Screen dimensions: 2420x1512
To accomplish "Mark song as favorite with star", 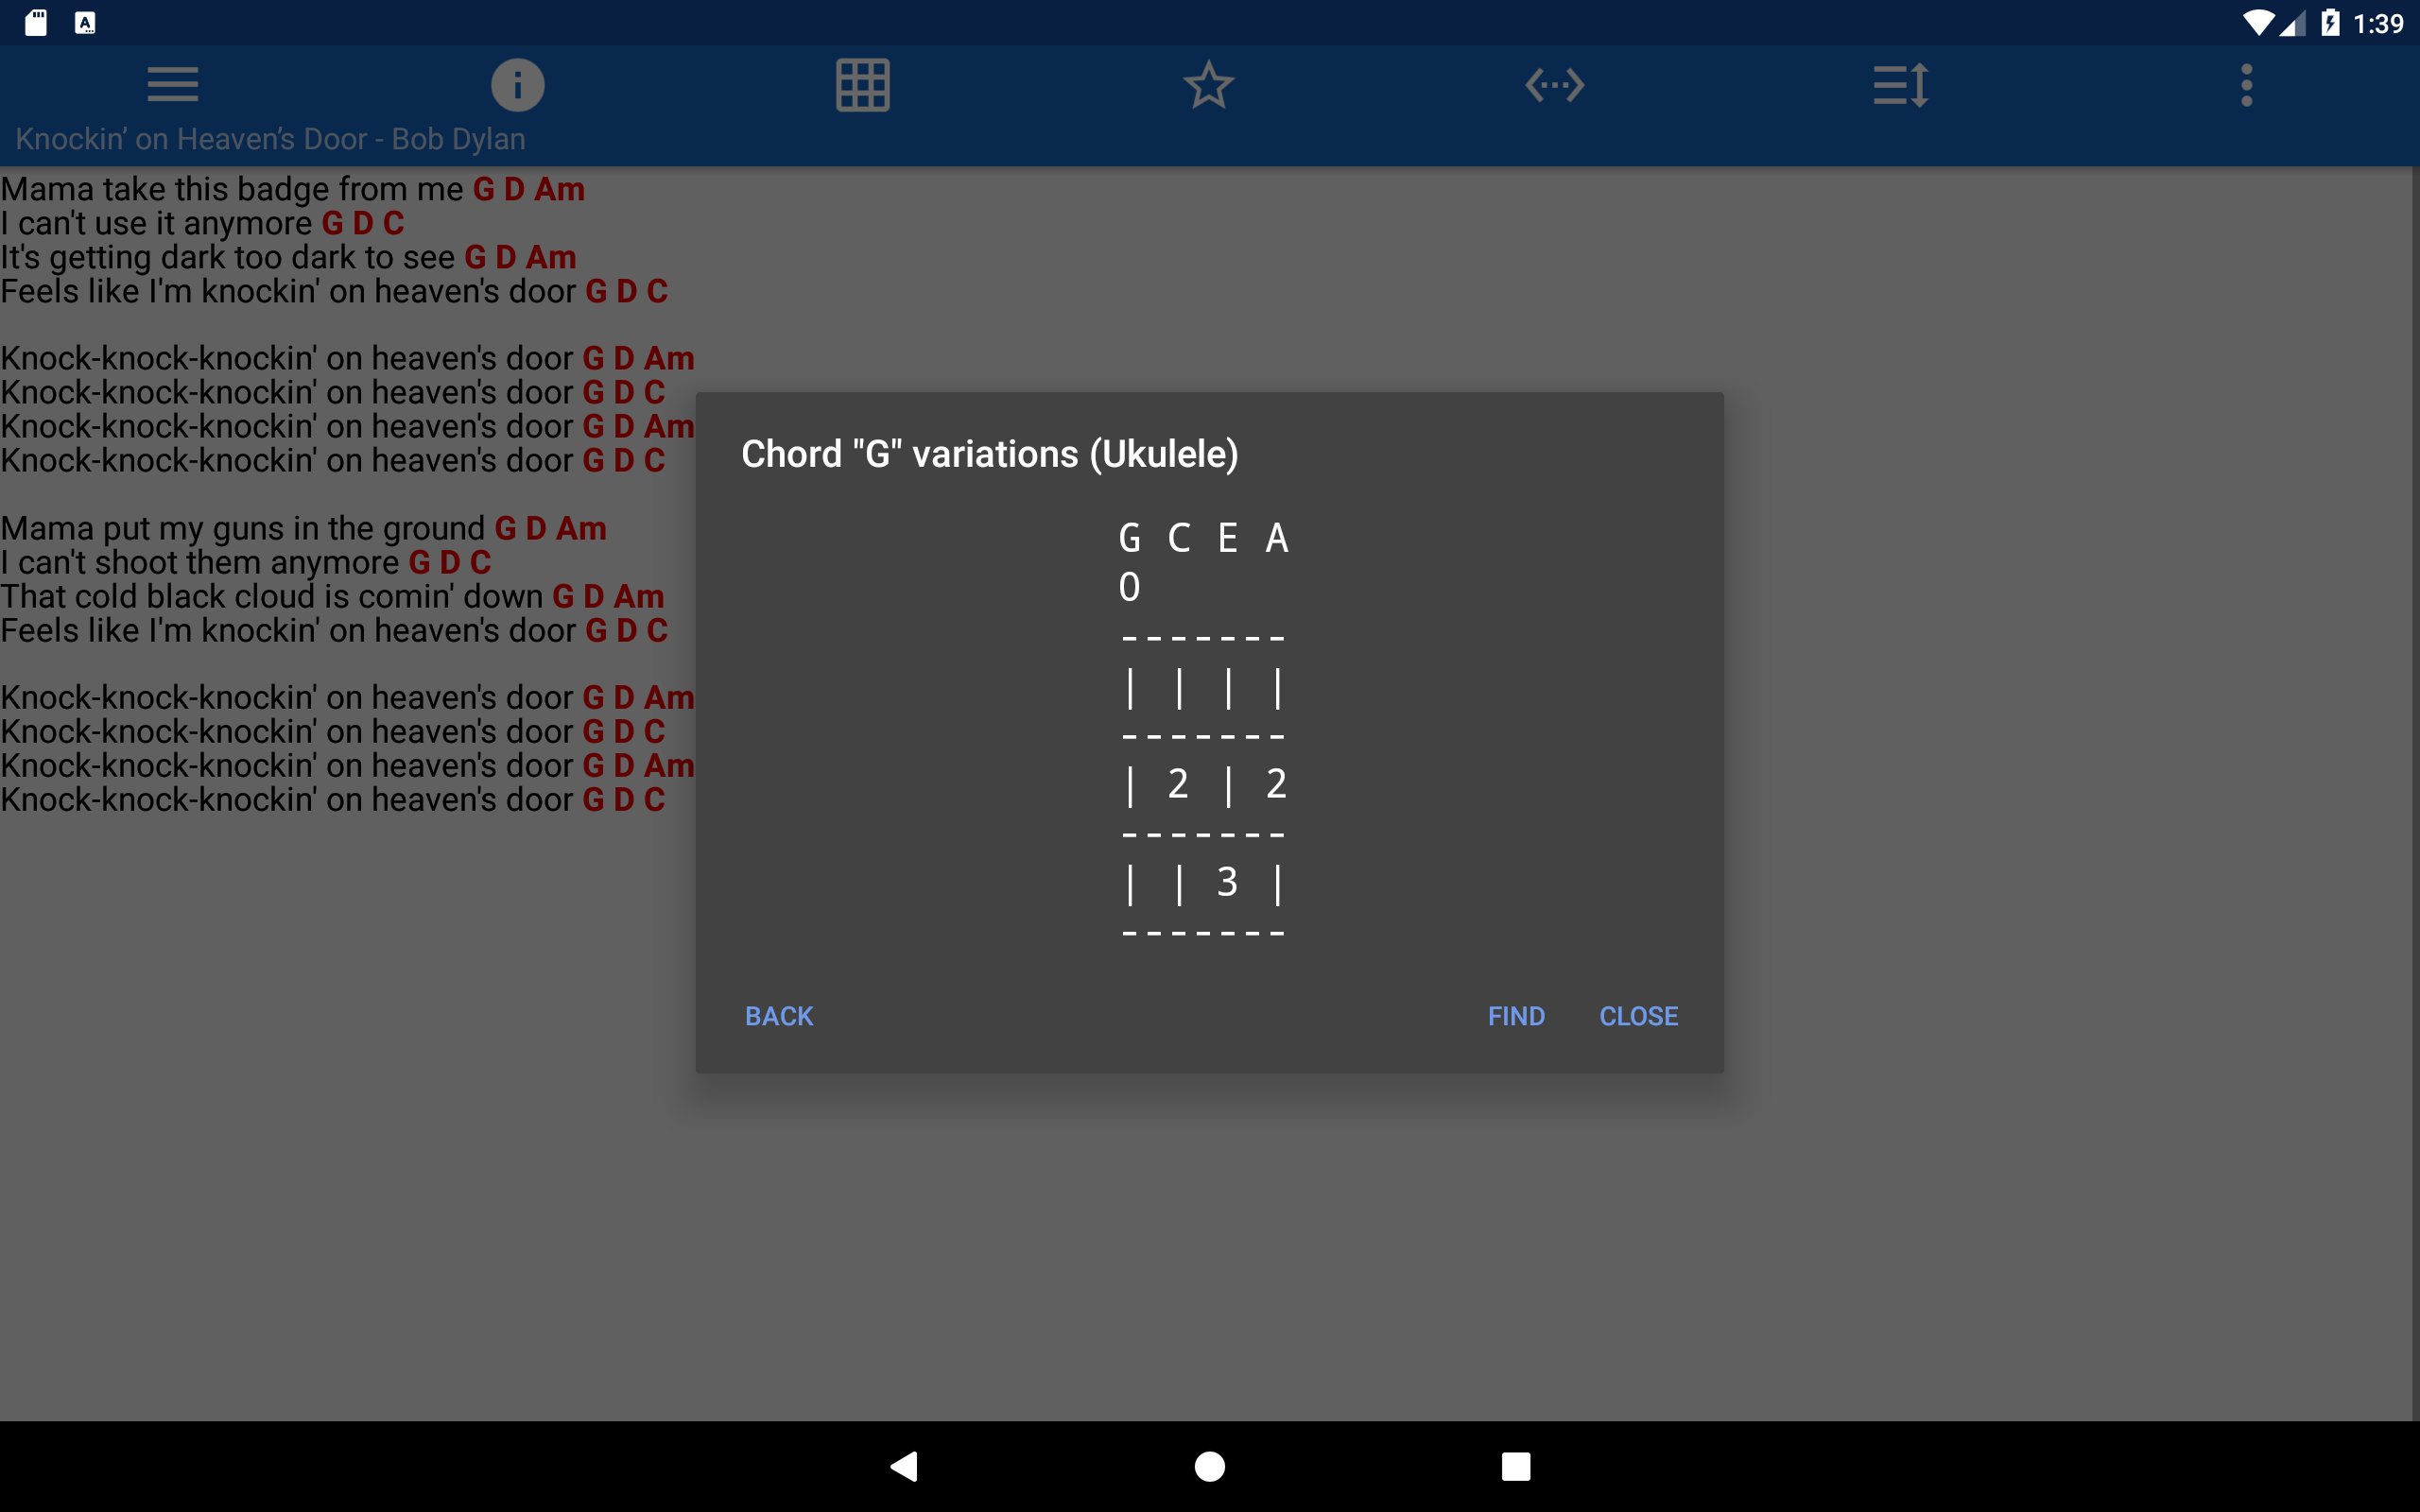I will pyautogui.click(x=1208, y=85).
